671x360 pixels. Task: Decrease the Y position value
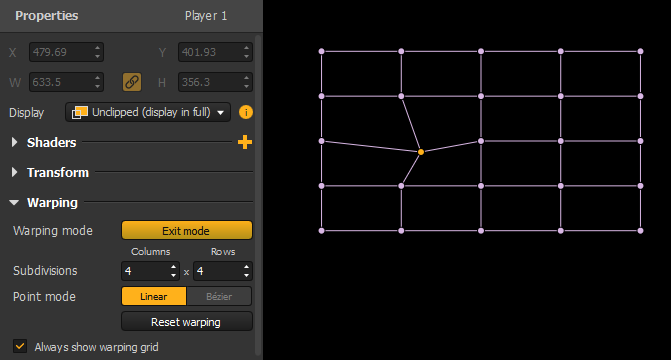pos(246,57)
